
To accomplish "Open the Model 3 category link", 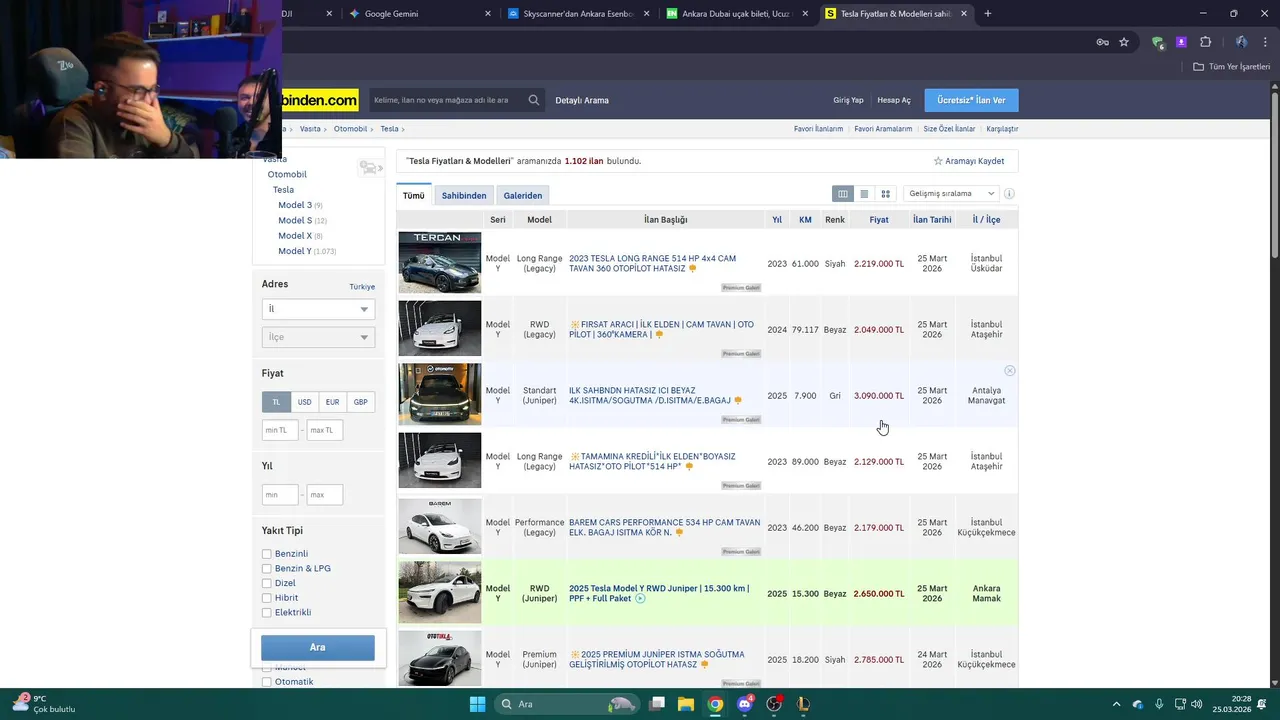I will (295, 205).
